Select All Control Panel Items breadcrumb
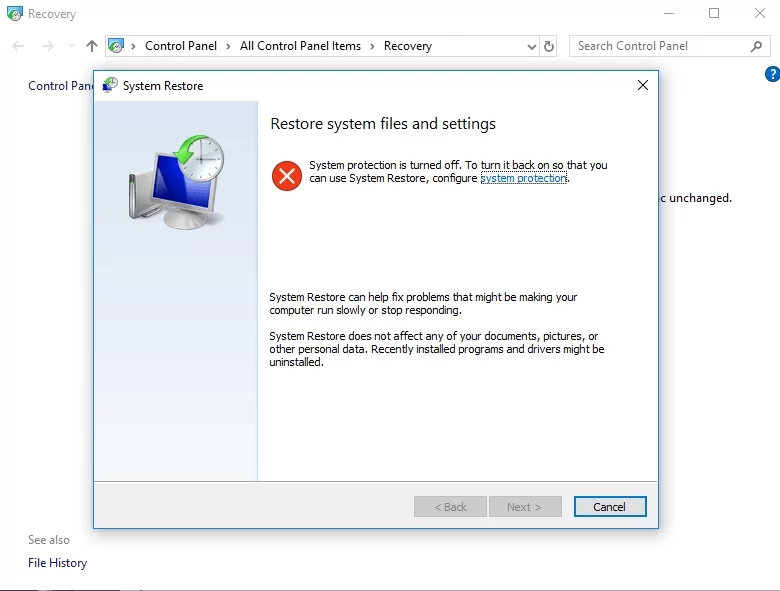 300,46
